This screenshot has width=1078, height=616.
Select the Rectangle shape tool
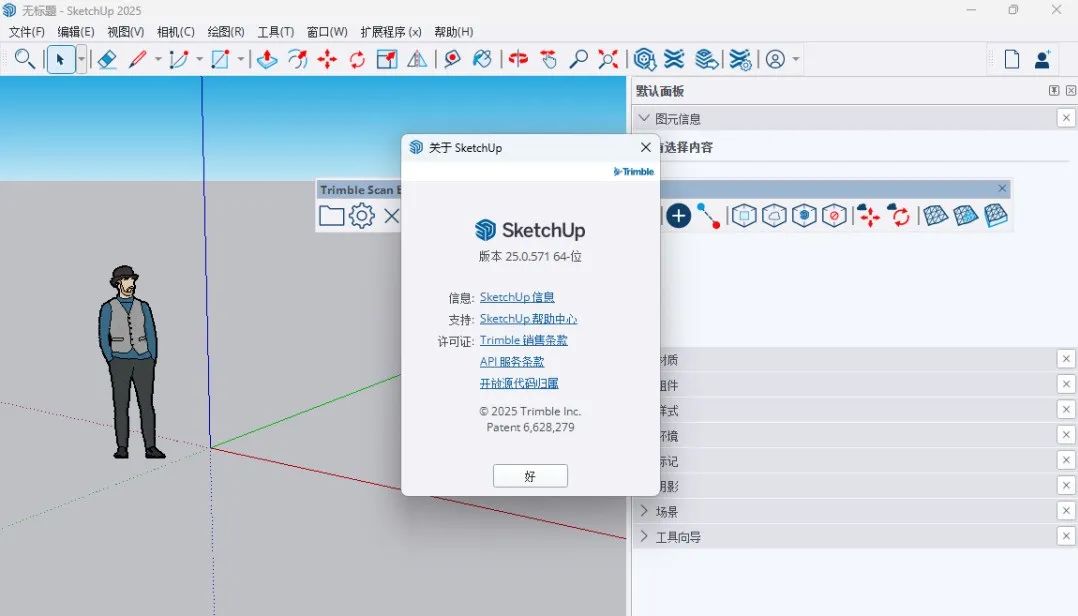click(x=220, y=59)
